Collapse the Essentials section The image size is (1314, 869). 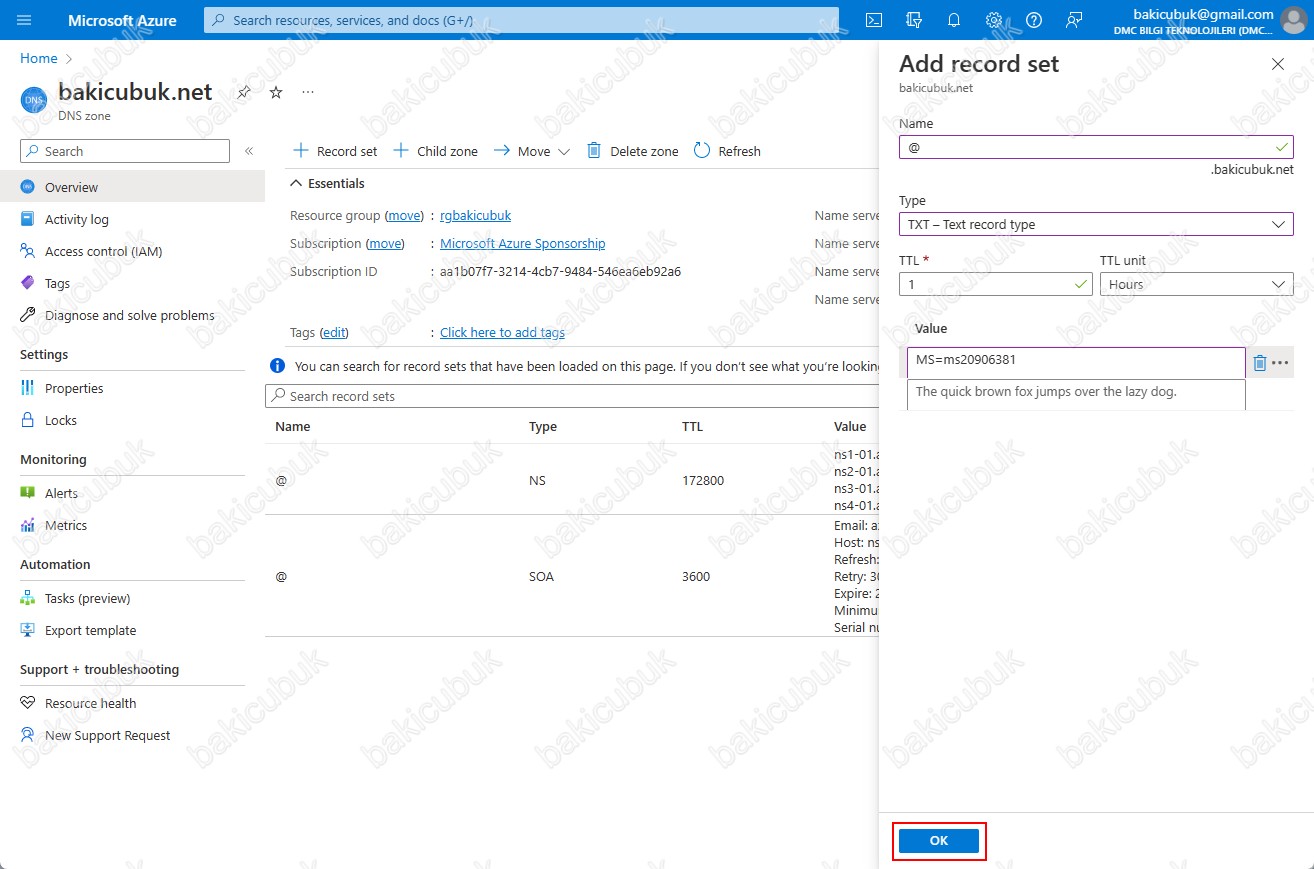[x=327, y=183]
